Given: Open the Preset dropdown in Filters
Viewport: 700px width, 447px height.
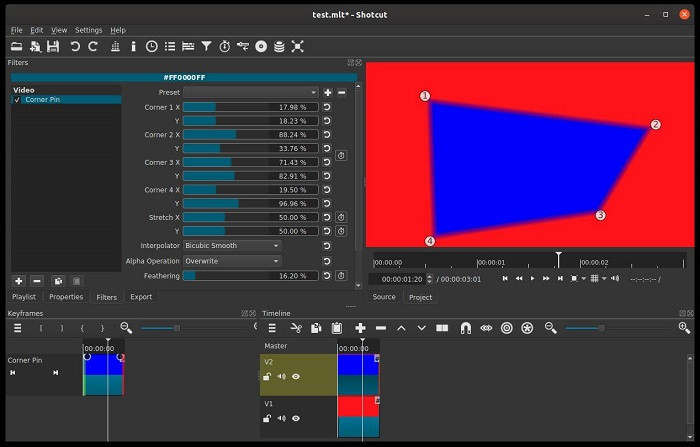Looking at the screenshot, I should (x=250, y=92).
